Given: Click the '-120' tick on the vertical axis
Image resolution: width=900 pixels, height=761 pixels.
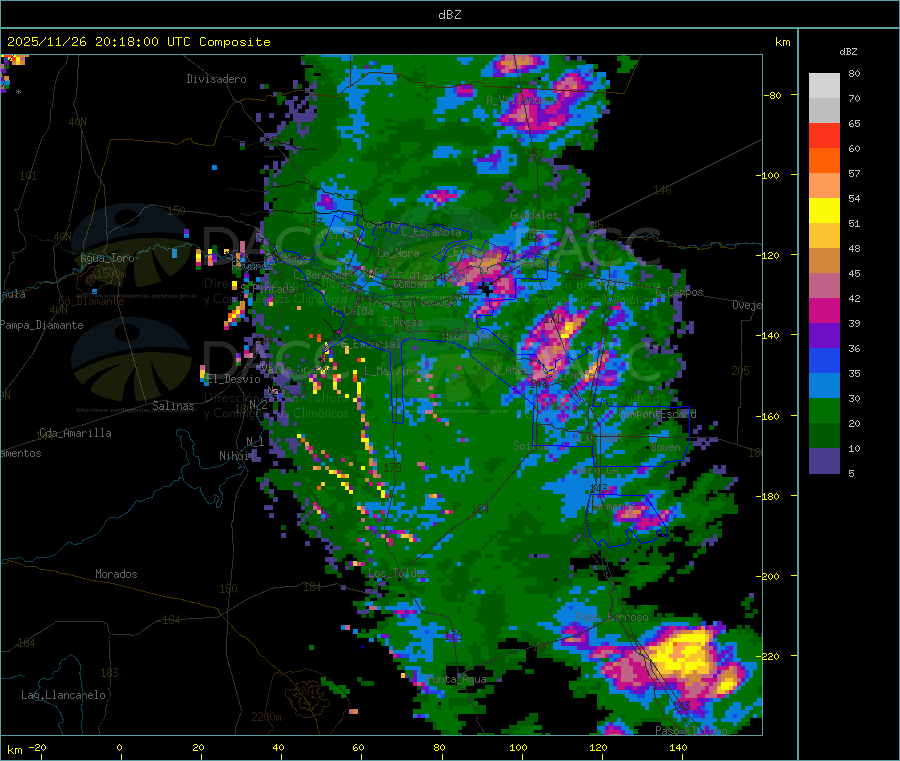Looking at the screenshot, I should click(x=770, y=255).
